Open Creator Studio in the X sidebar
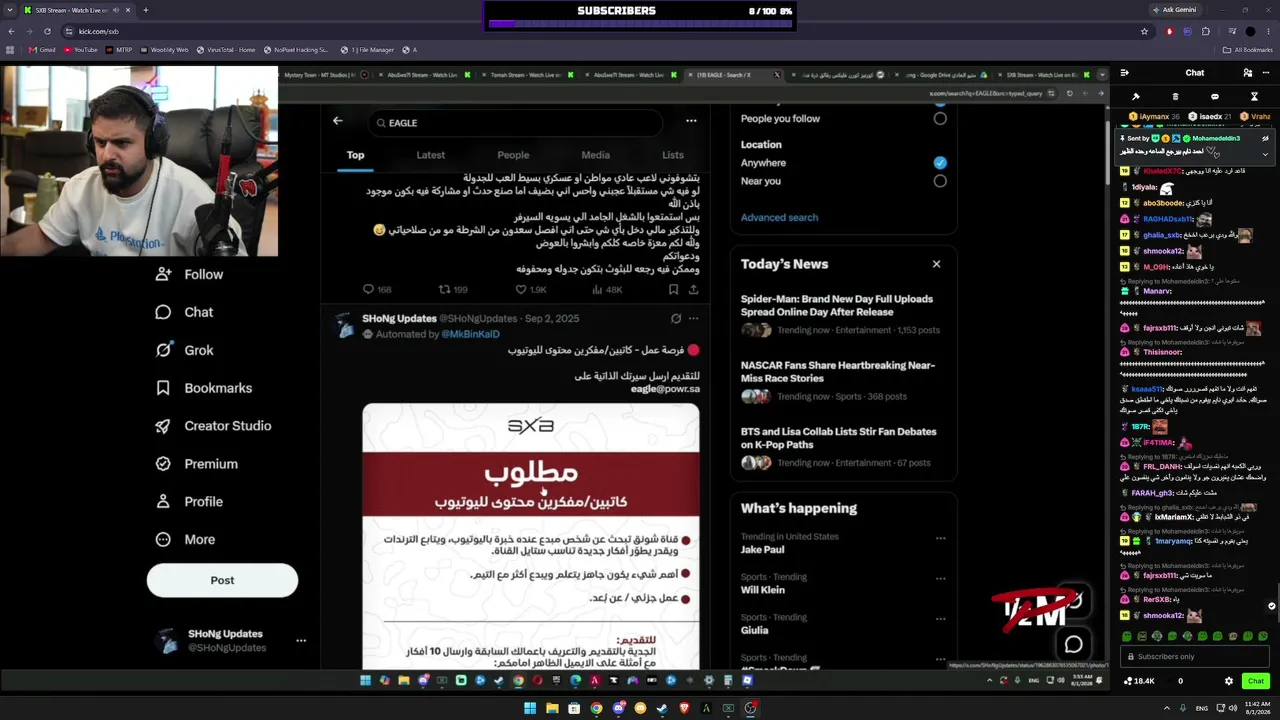 pos(213,426)
